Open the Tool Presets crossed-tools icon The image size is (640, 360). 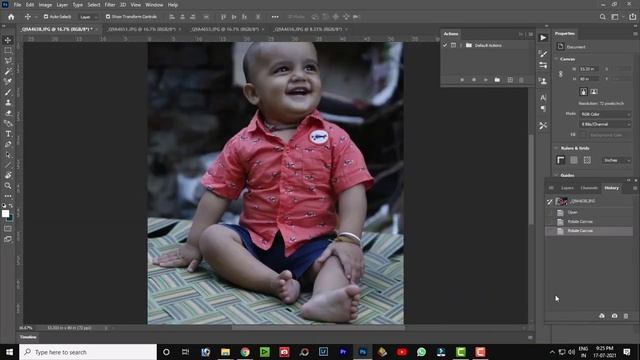click(543, 126)
